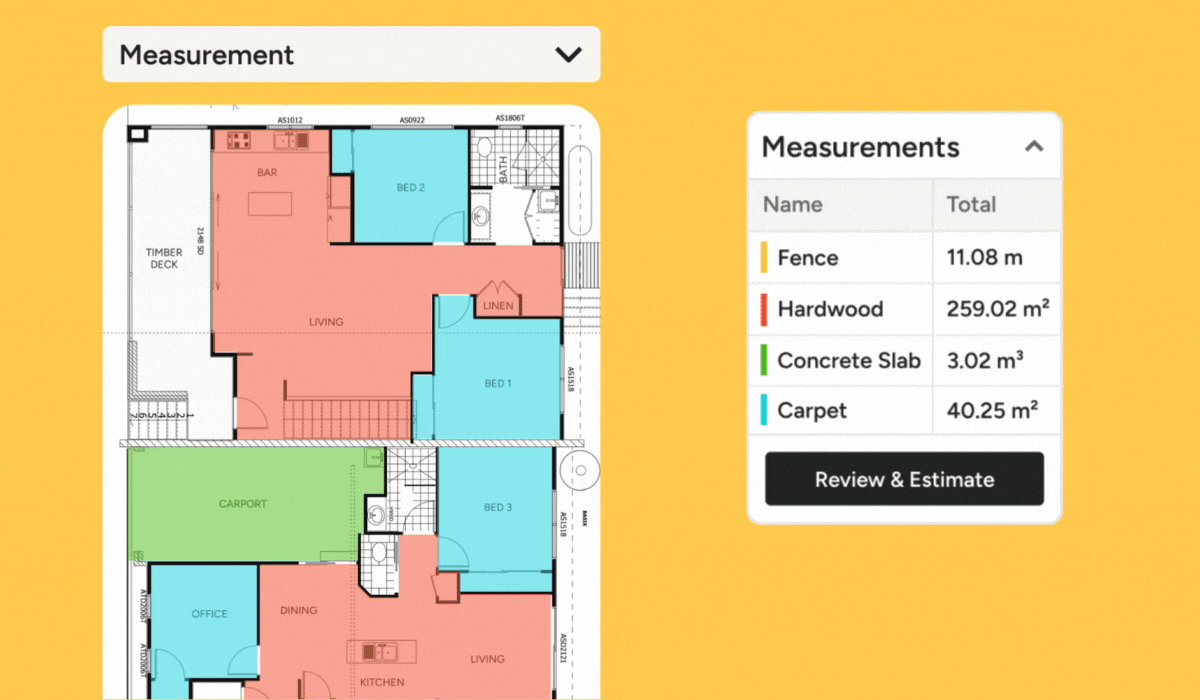Click the yellow Fence color marker
This screenshot has width=1200, height=700.
pyautogui.click(x=764, y=258)
